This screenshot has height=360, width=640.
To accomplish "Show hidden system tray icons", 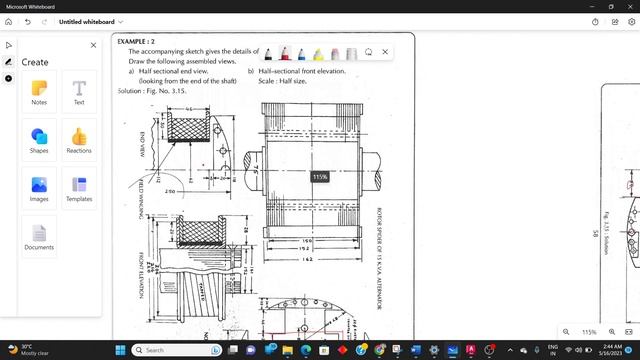I will [x=510, y=350].
